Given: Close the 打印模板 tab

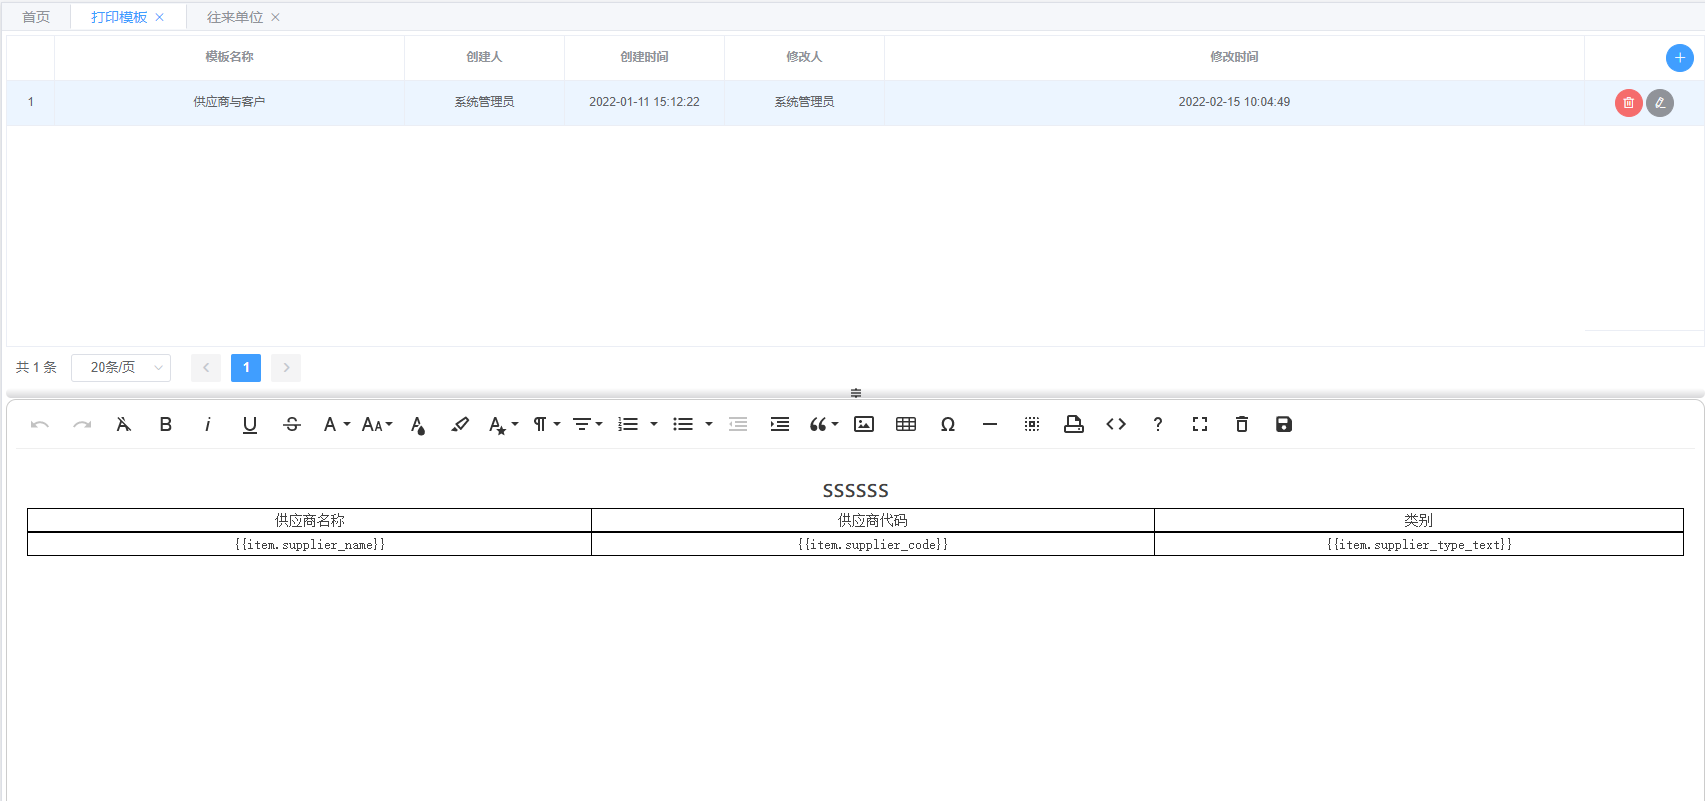Looking at the screenshot, I should (159, 17).
